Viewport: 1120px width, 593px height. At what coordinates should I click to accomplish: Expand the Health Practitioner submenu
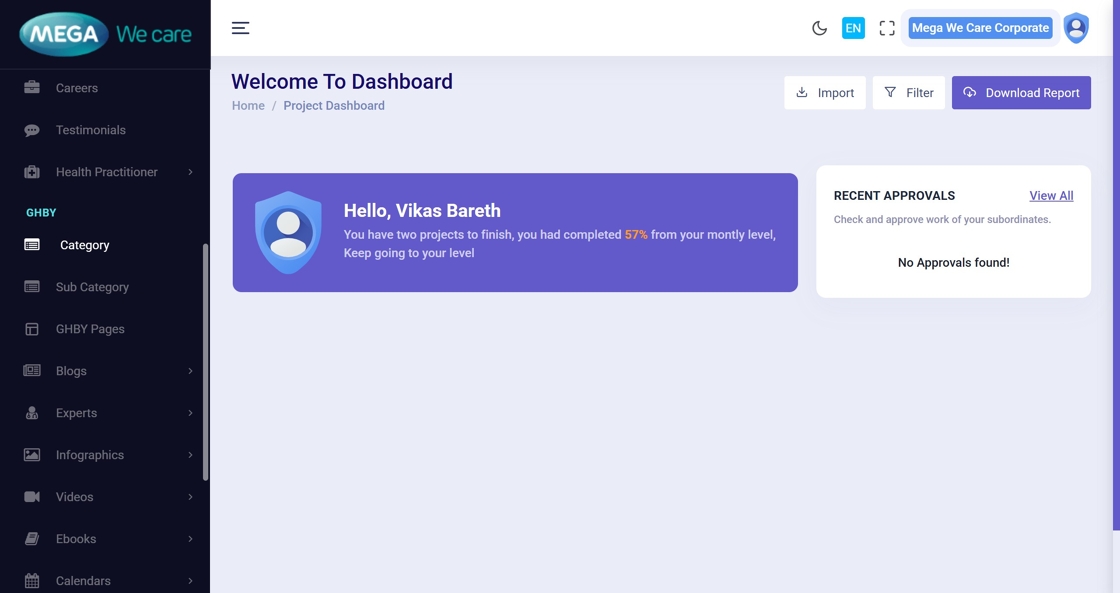[x=107, y=172]
